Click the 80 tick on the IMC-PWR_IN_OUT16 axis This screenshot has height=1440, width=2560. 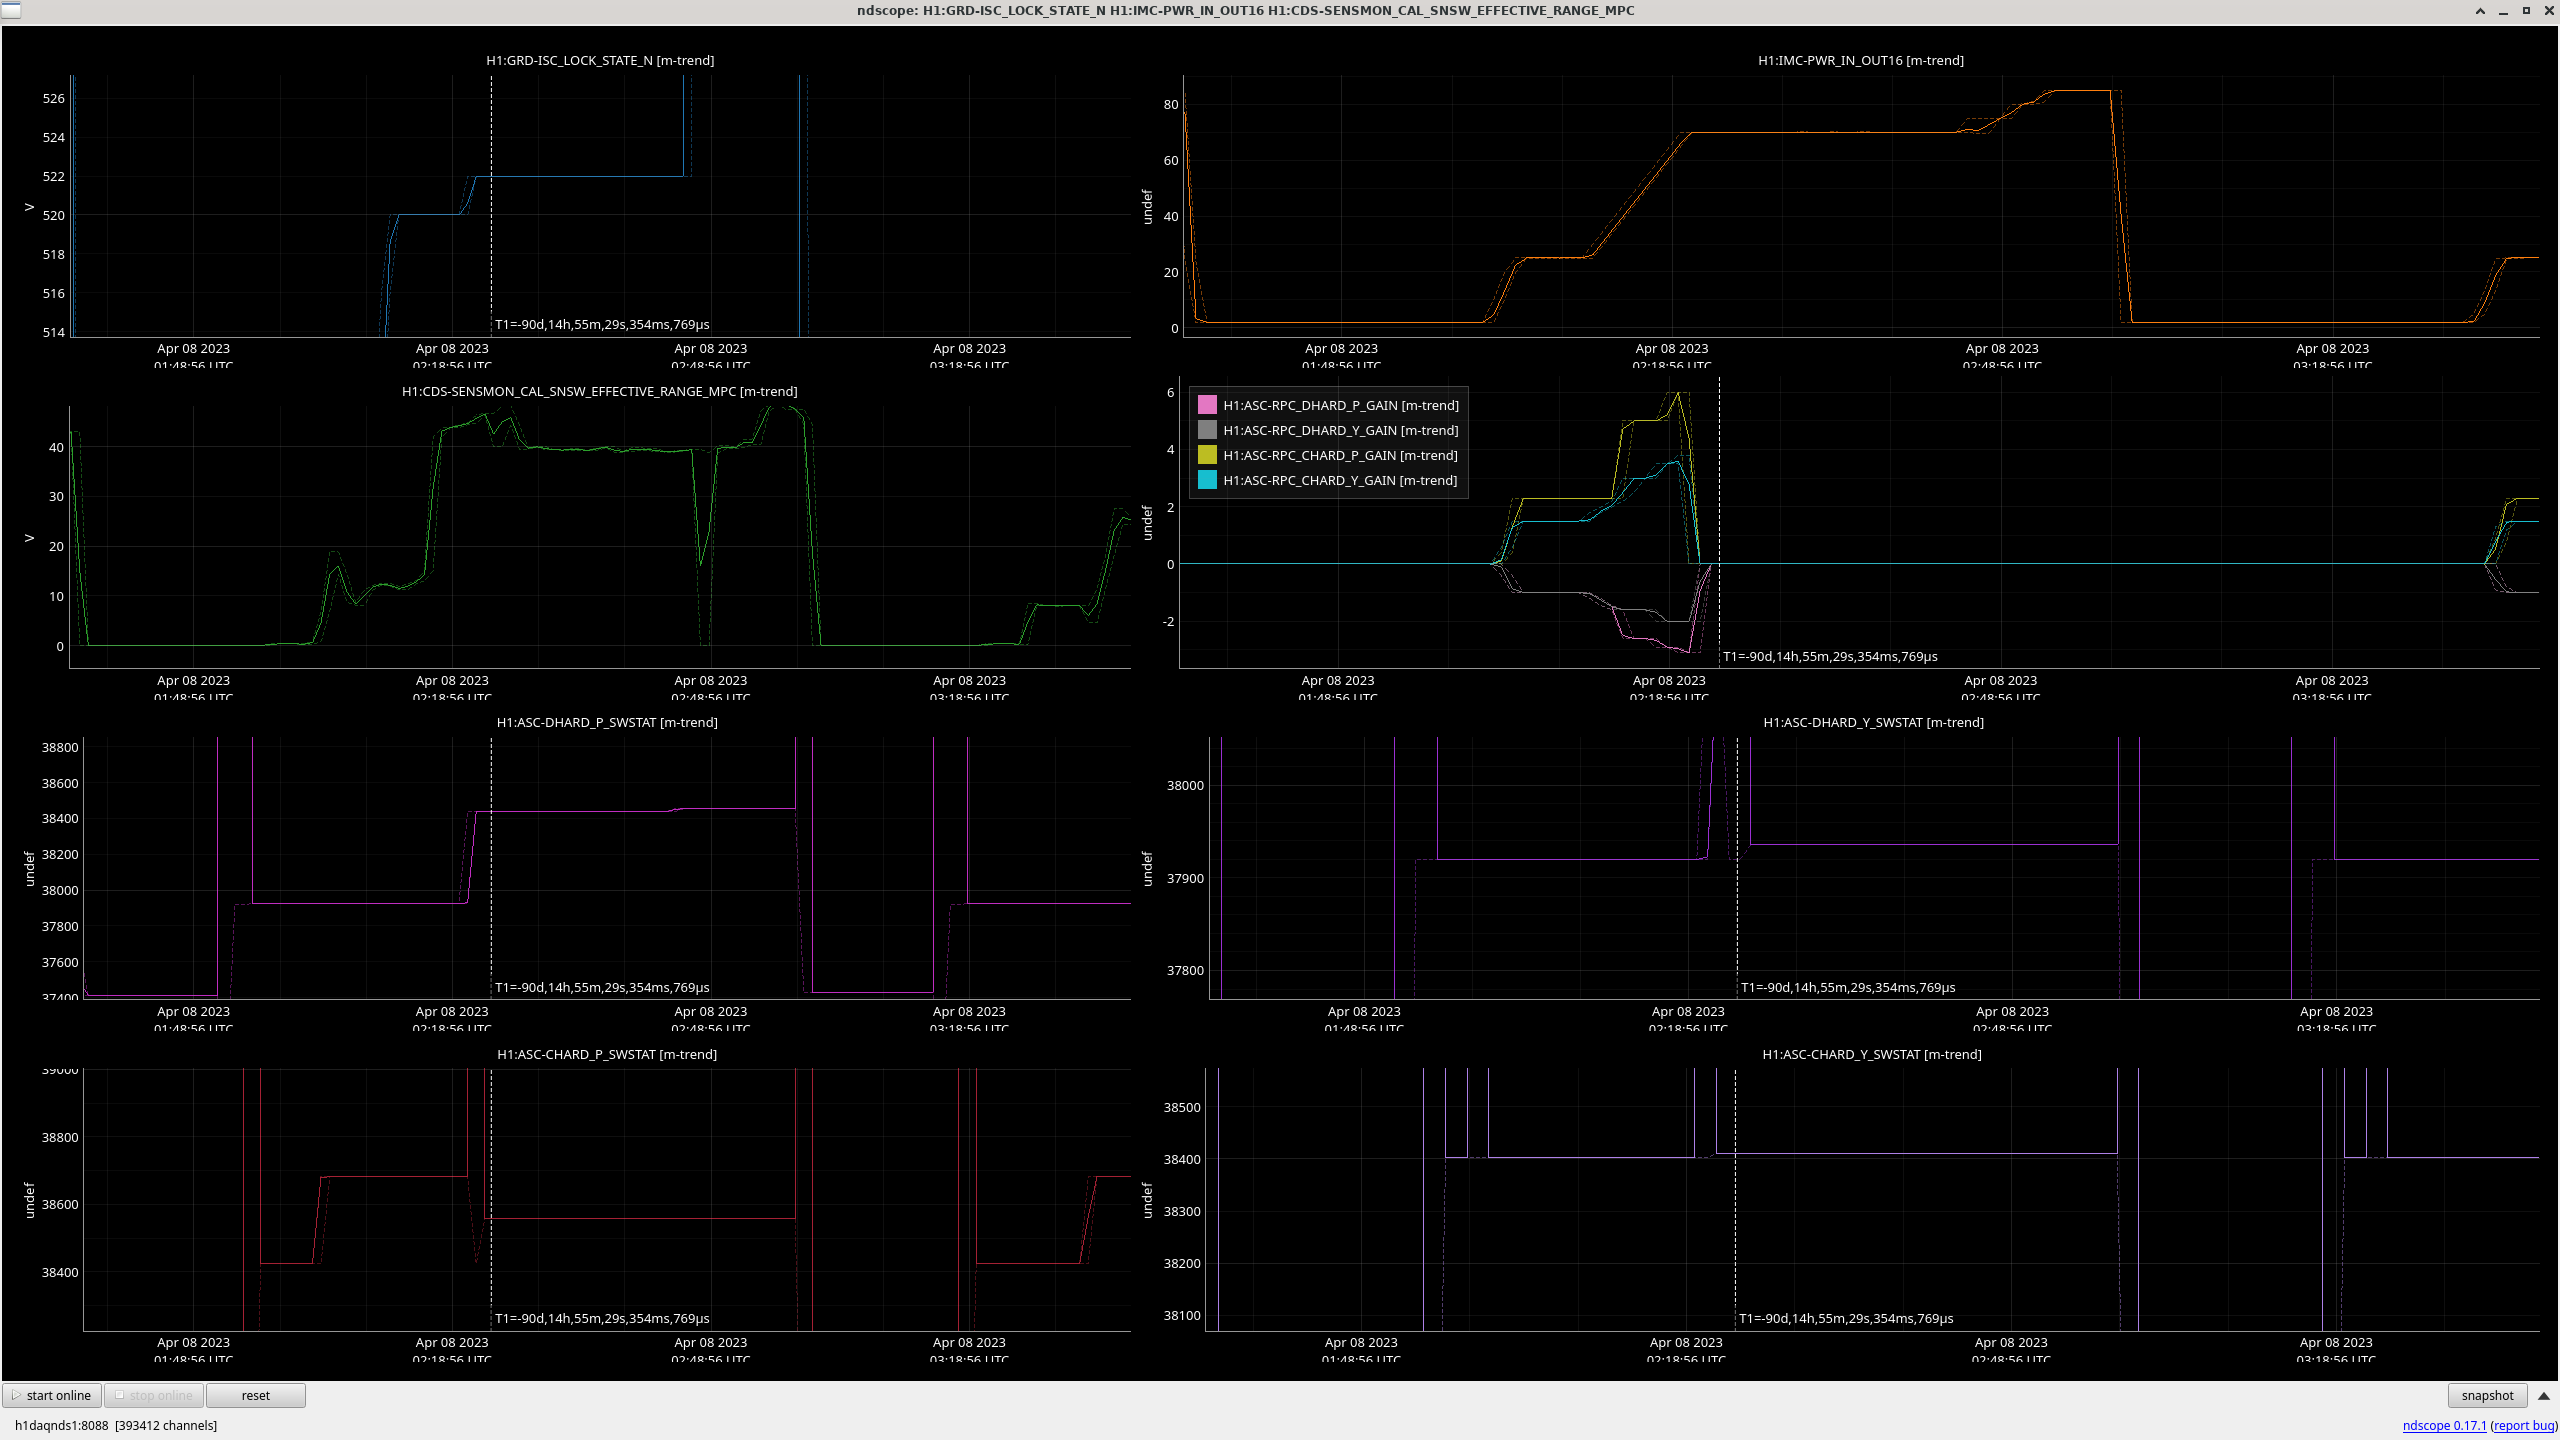click(1171, 104)
